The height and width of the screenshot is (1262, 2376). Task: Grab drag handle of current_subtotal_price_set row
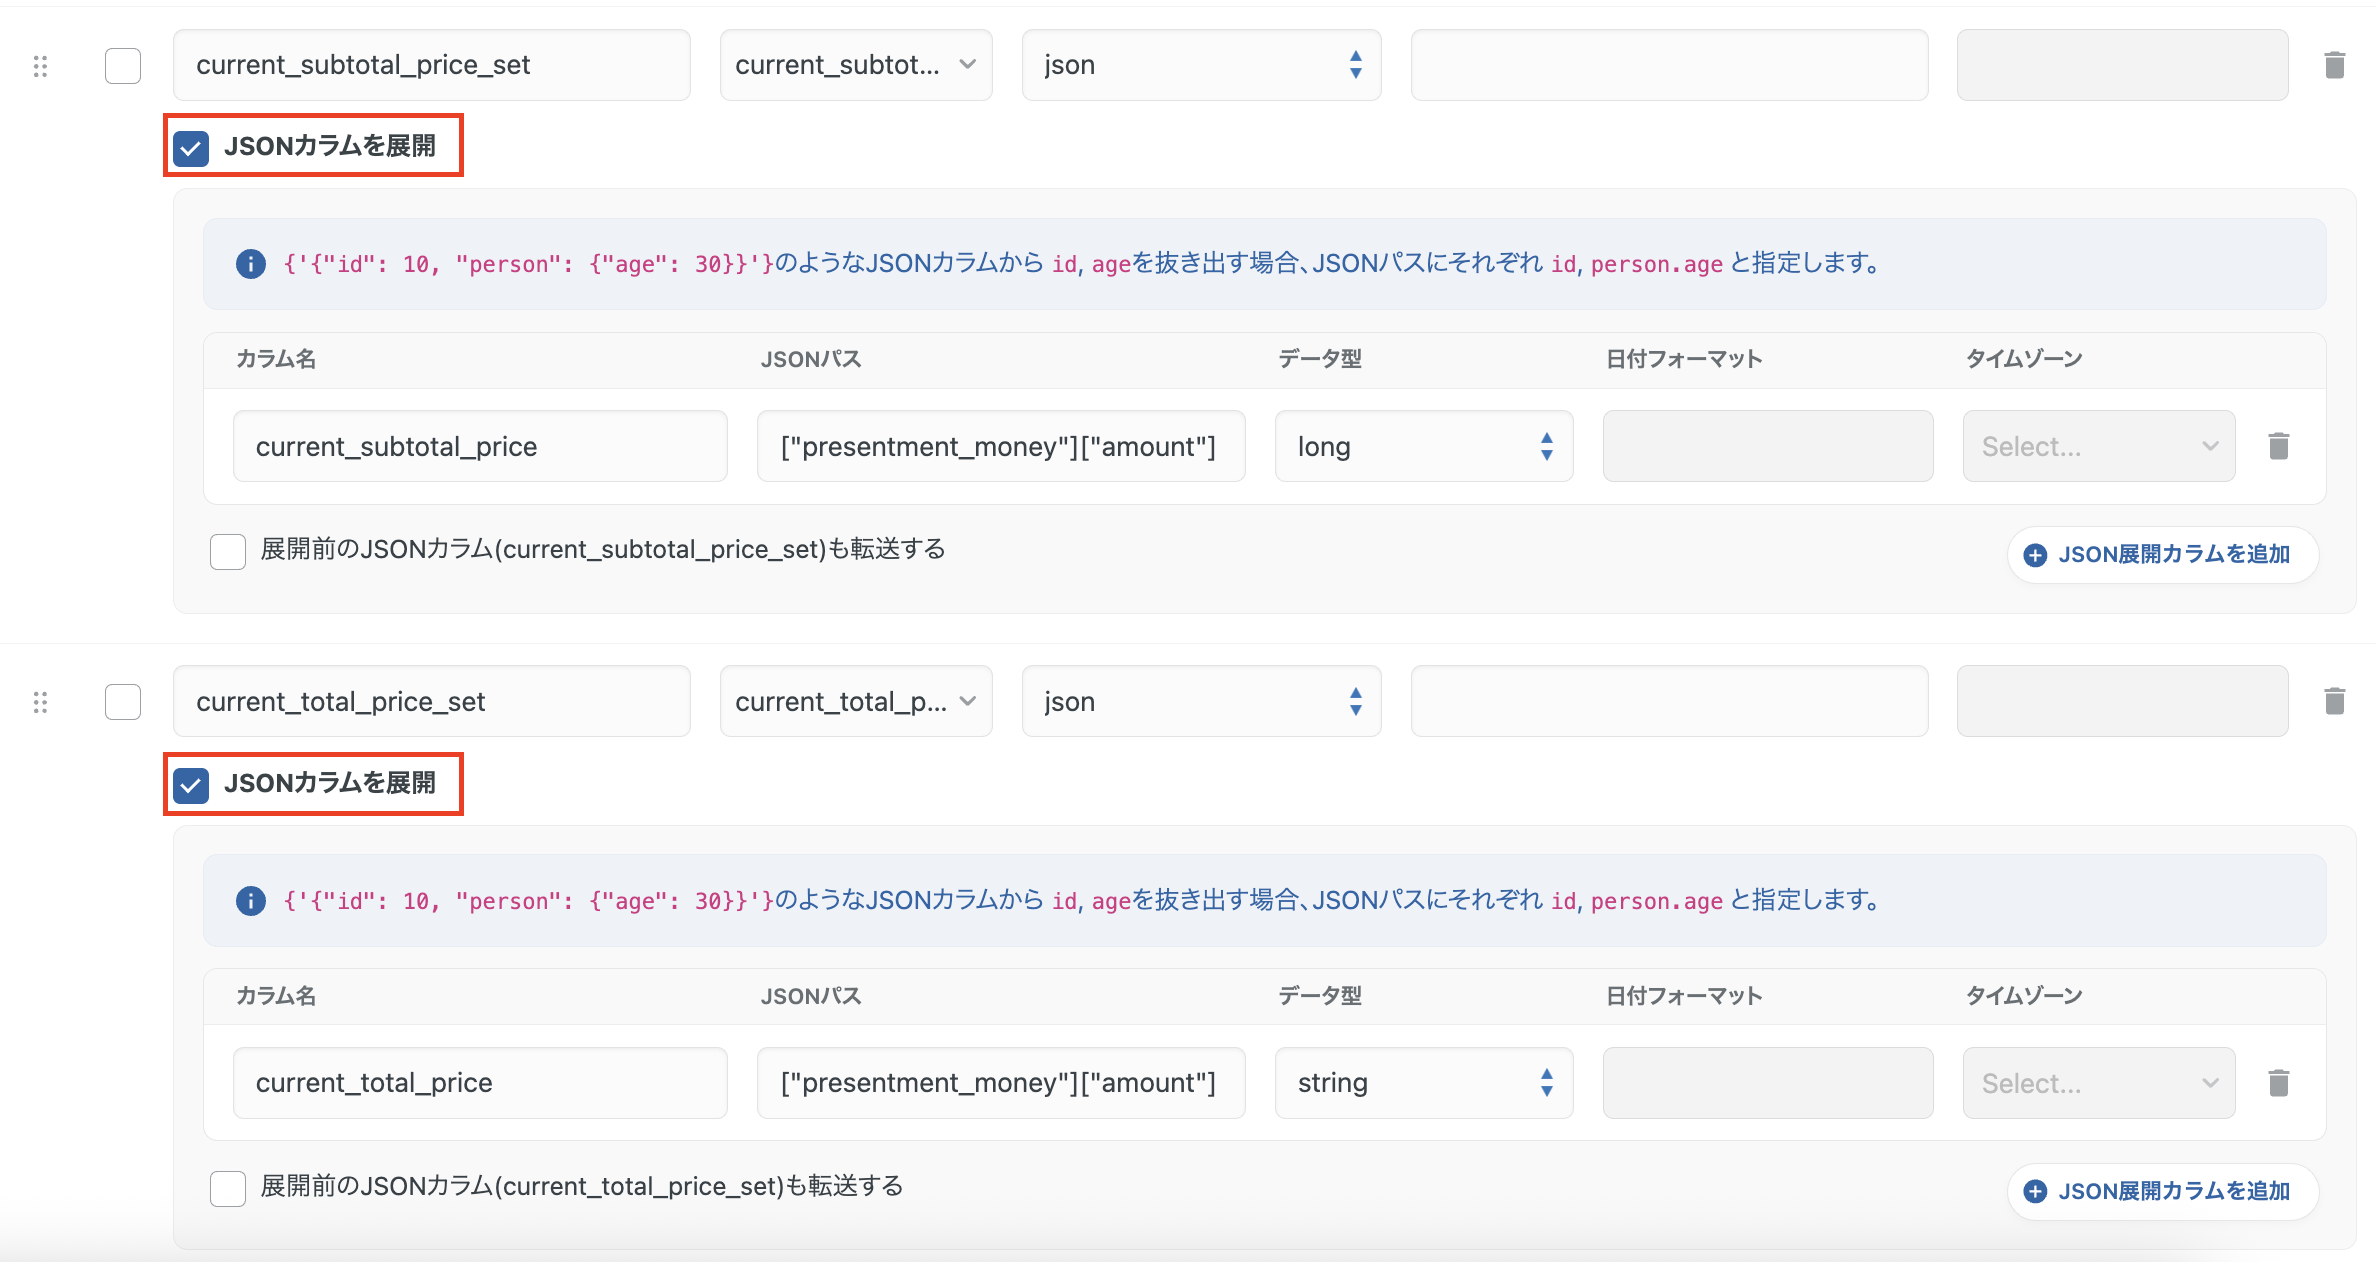tap(40, 66)
